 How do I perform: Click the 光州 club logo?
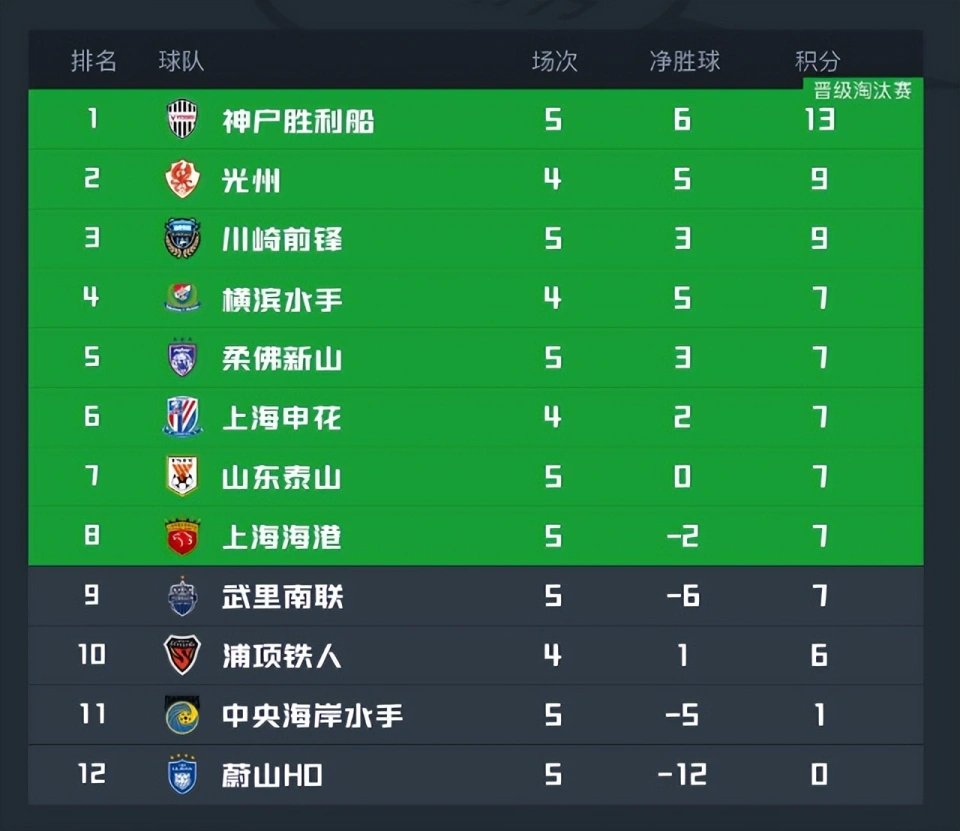pos(182,179)
